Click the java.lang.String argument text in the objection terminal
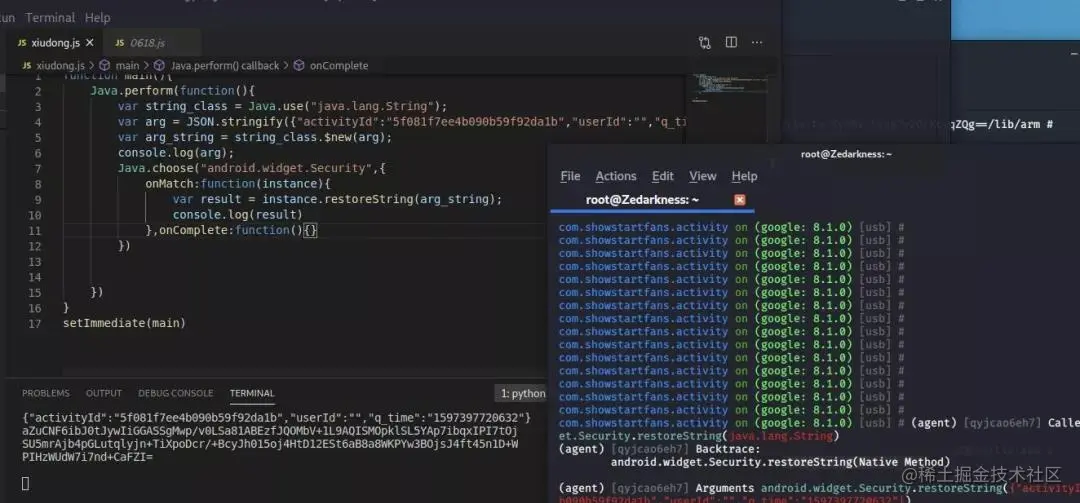 [x=780, y=436]
